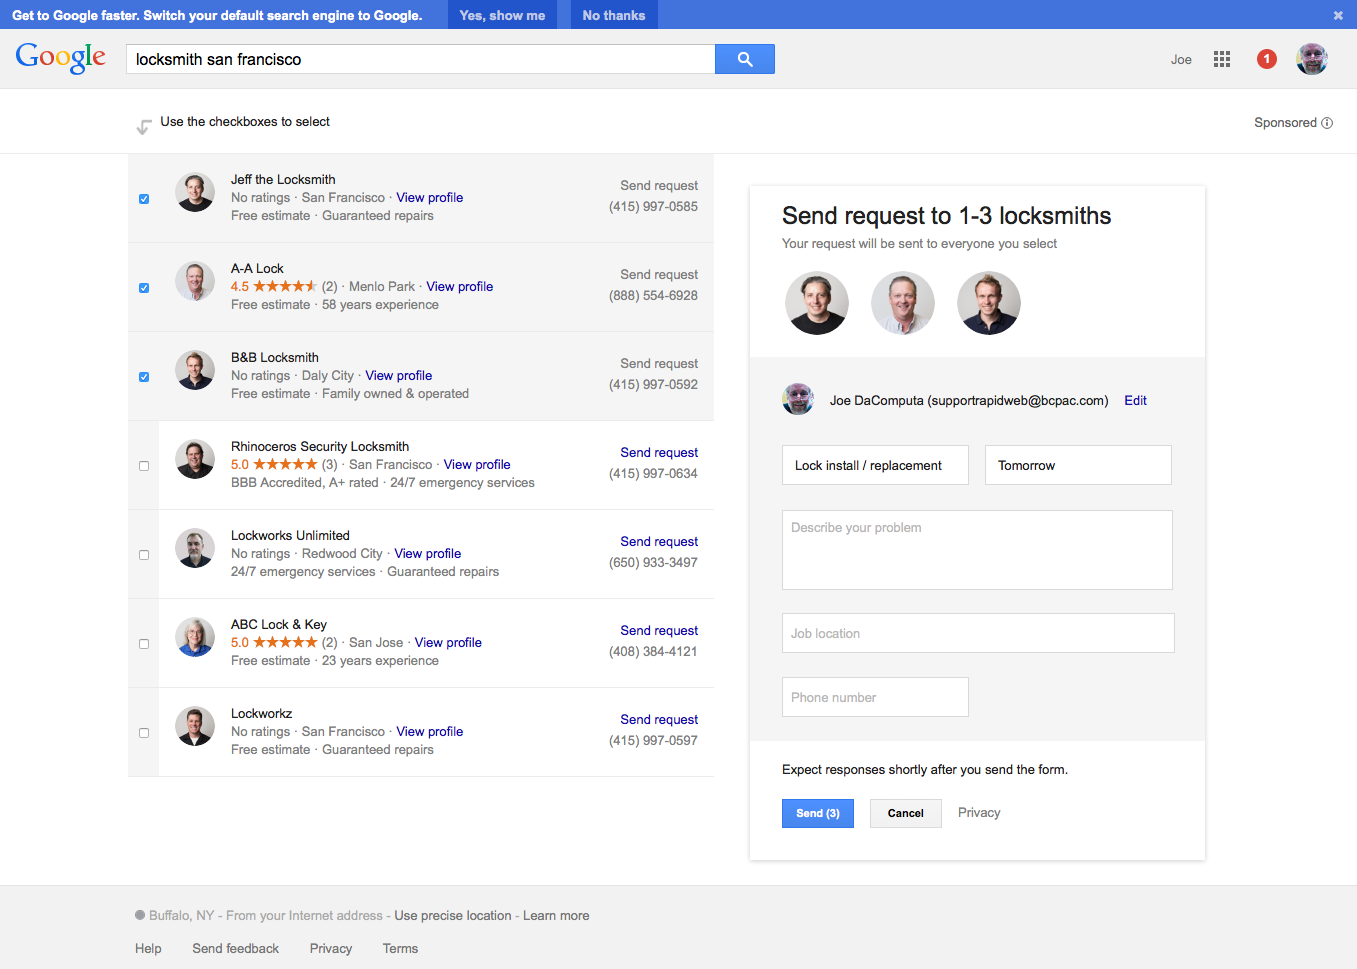1357x969 pixels.
Task: Click Joe name in header
Action: click(x=1181, y=59)
